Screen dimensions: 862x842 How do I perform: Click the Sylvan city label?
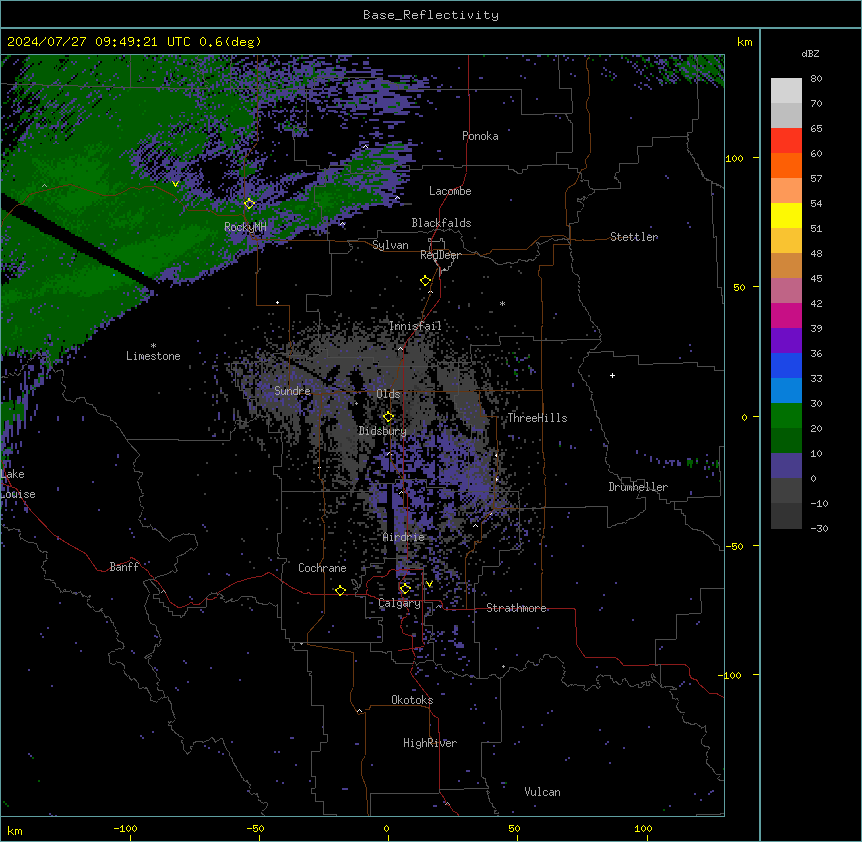(x=390, y=245)
